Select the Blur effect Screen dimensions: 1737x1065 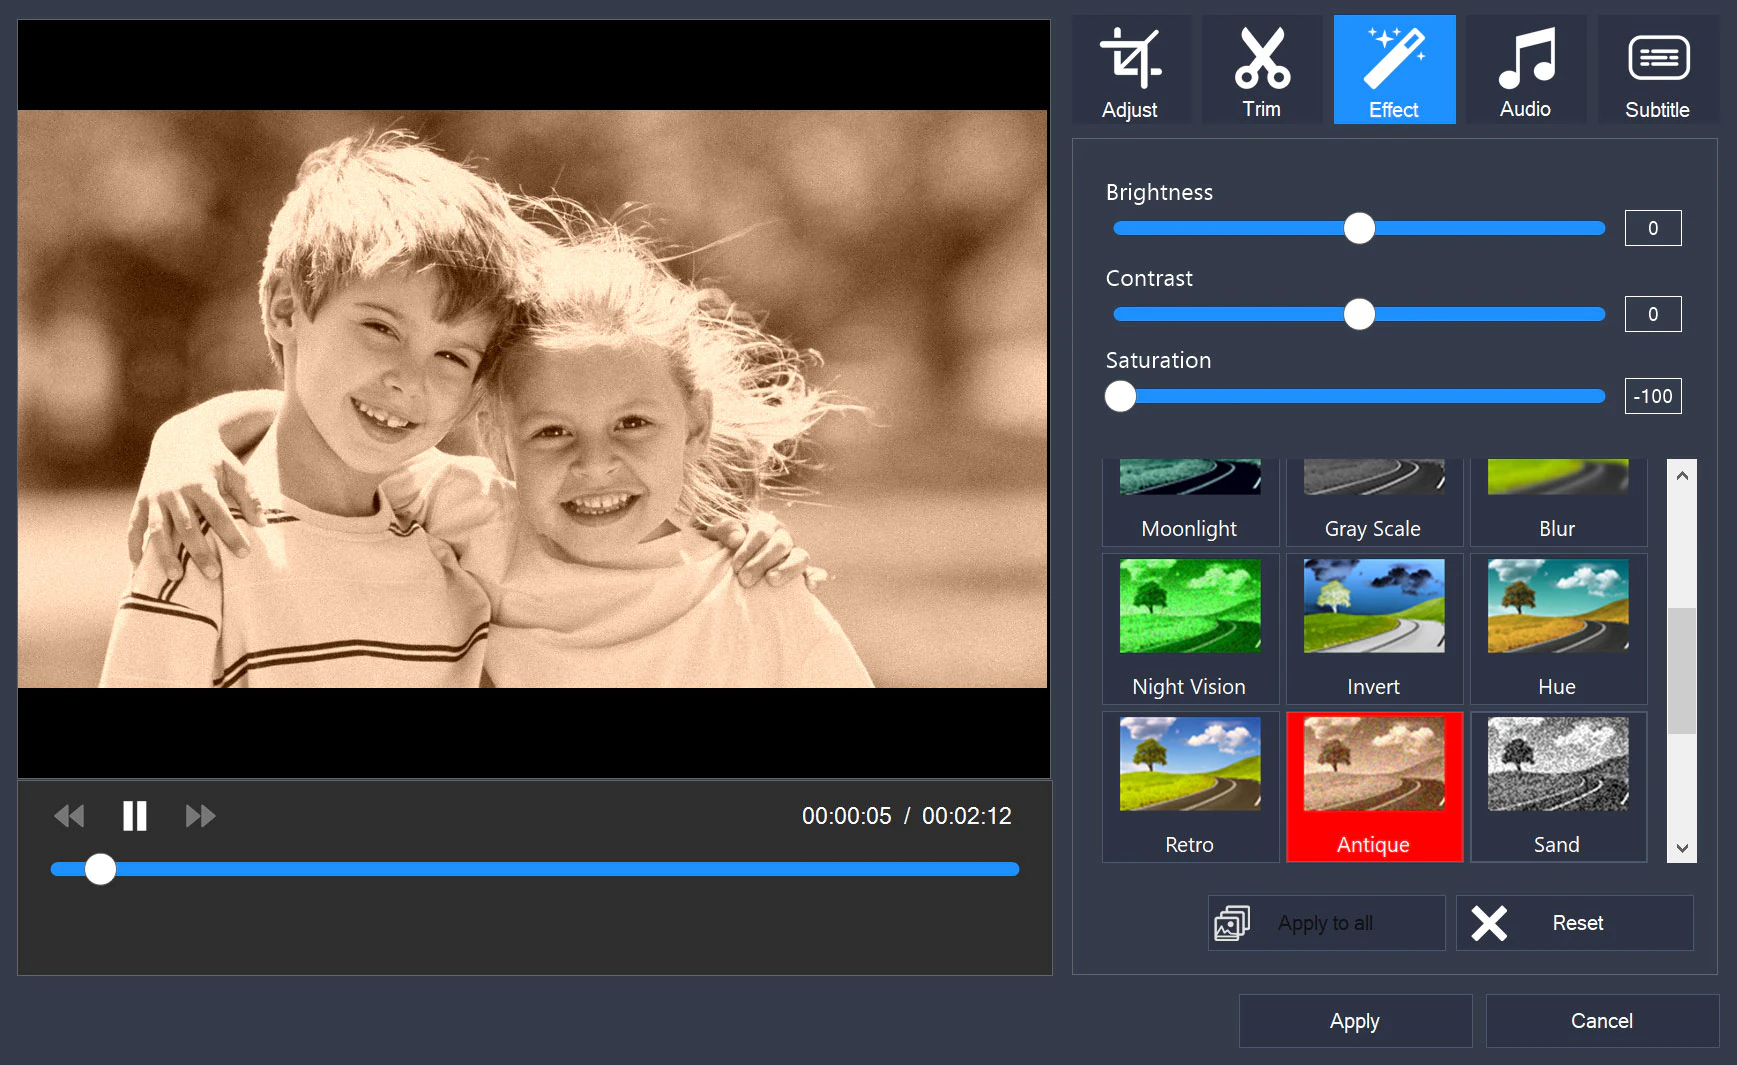pyautogui.click(x=1558, y=502)
